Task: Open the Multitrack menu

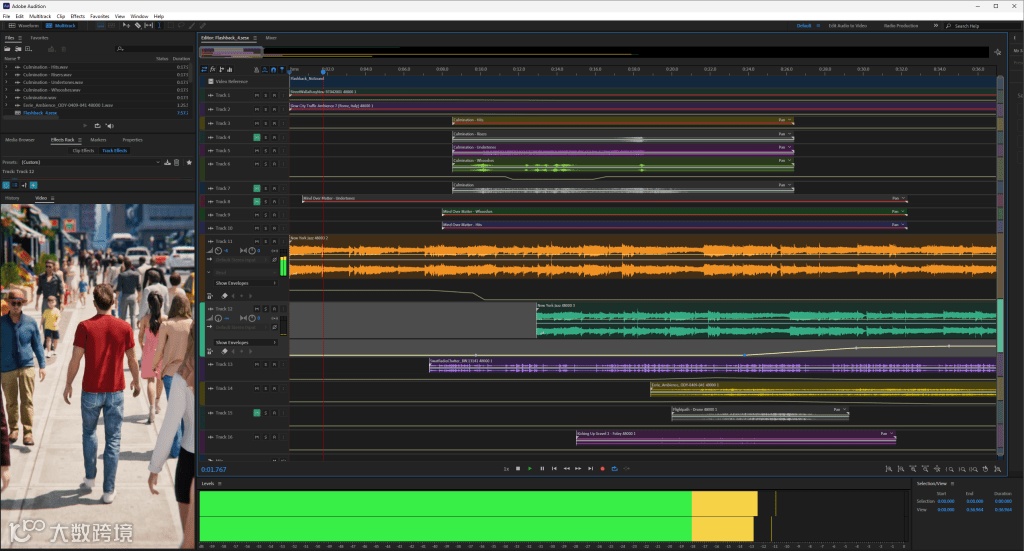Action: [40, 17]
